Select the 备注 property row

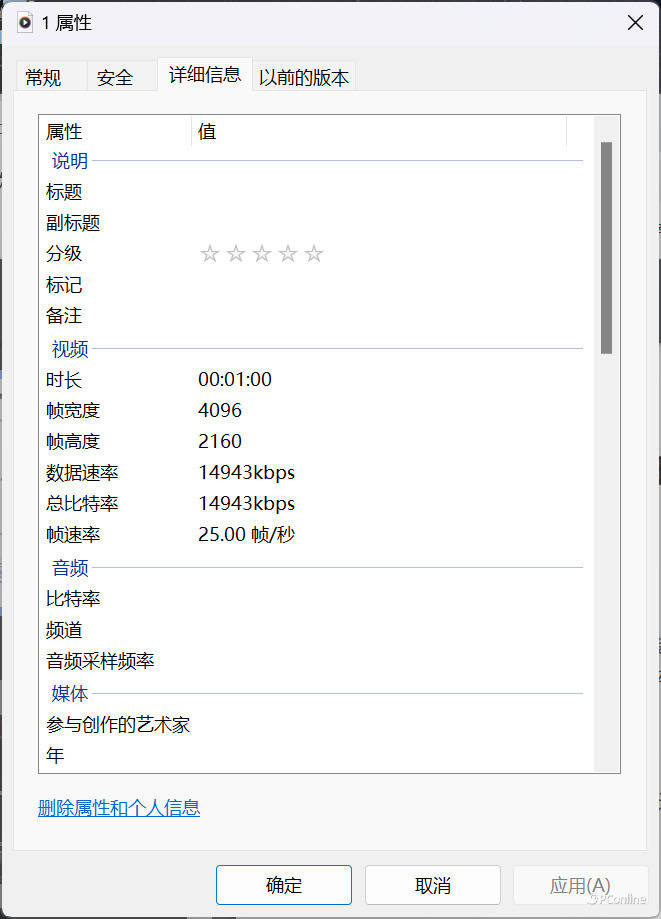tap(314, 316)
